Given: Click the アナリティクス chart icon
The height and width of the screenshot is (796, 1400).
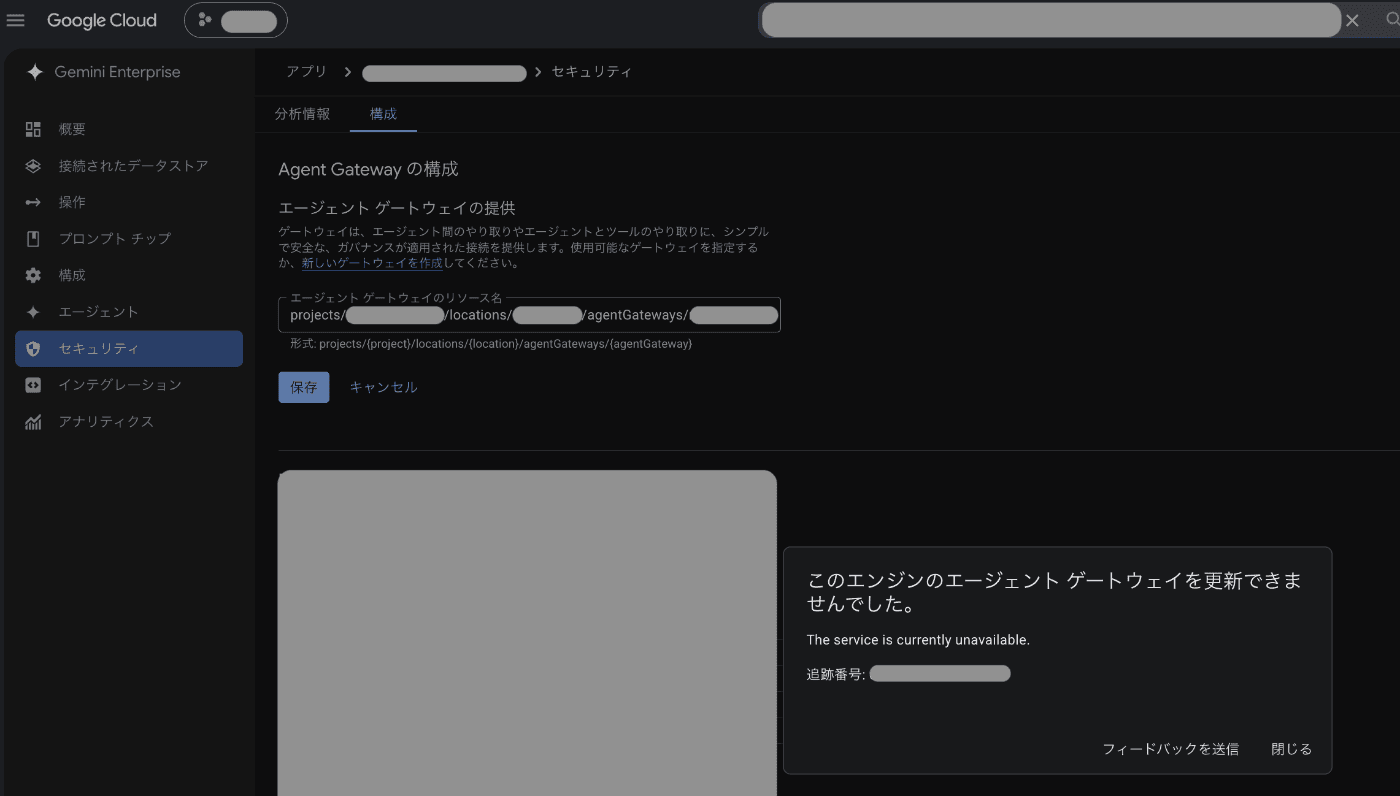Looking at the screenshot, I should click(33, 422).
